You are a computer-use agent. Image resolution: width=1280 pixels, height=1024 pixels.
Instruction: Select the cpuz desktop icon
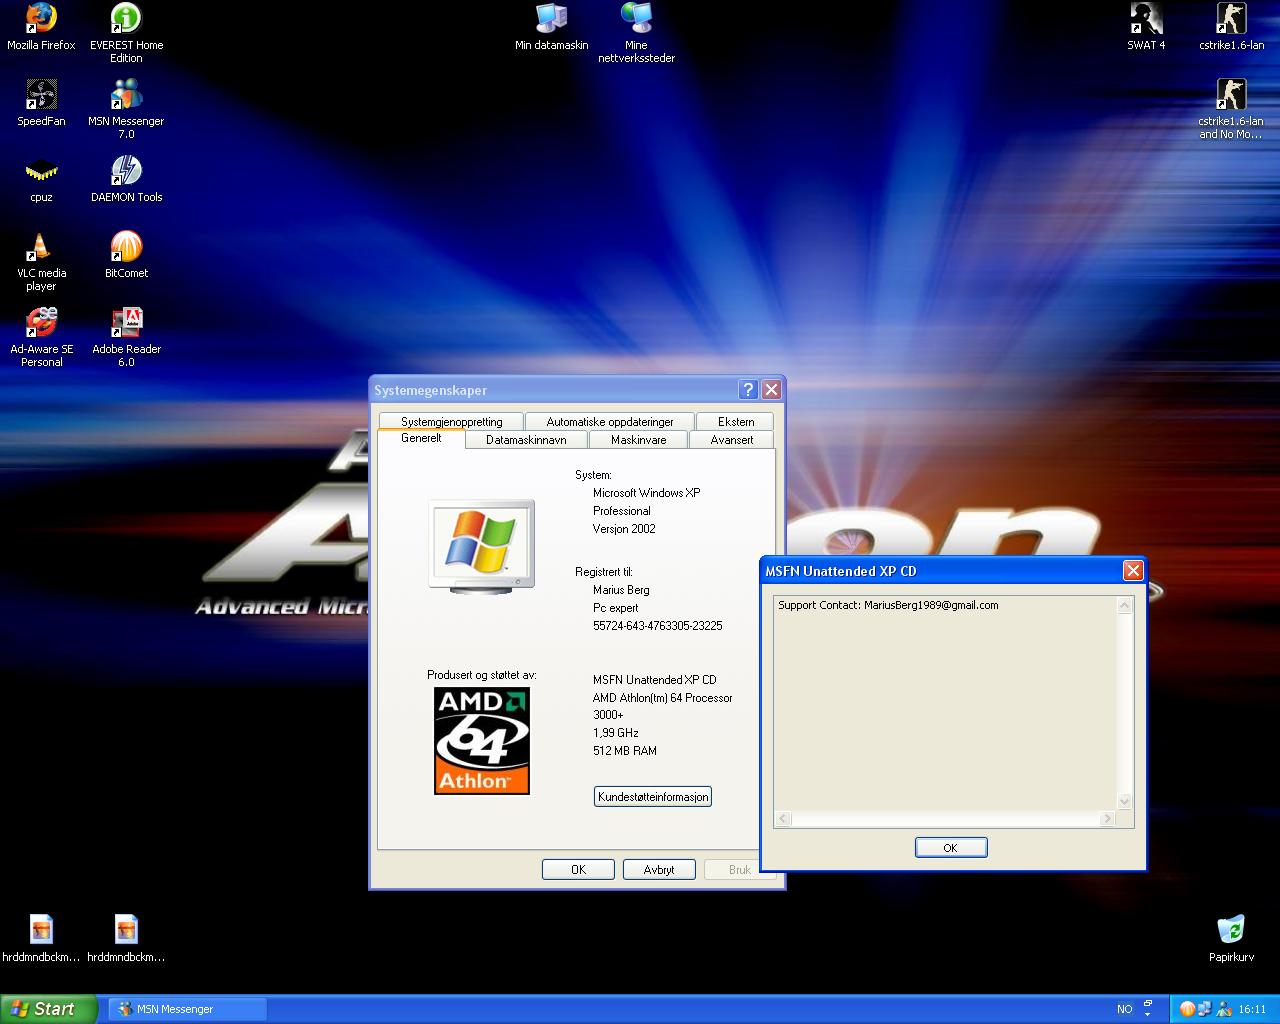click(41, 179)
